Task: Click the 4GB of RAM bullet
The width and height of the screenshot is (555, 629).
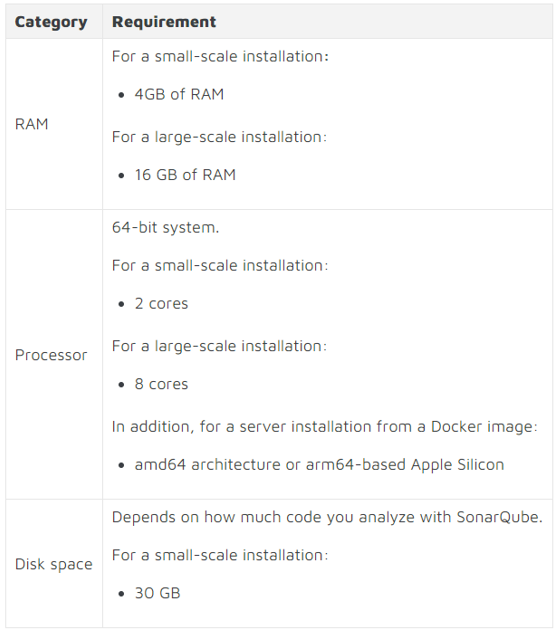Action: pyautogui.click(x=179, y=94)
